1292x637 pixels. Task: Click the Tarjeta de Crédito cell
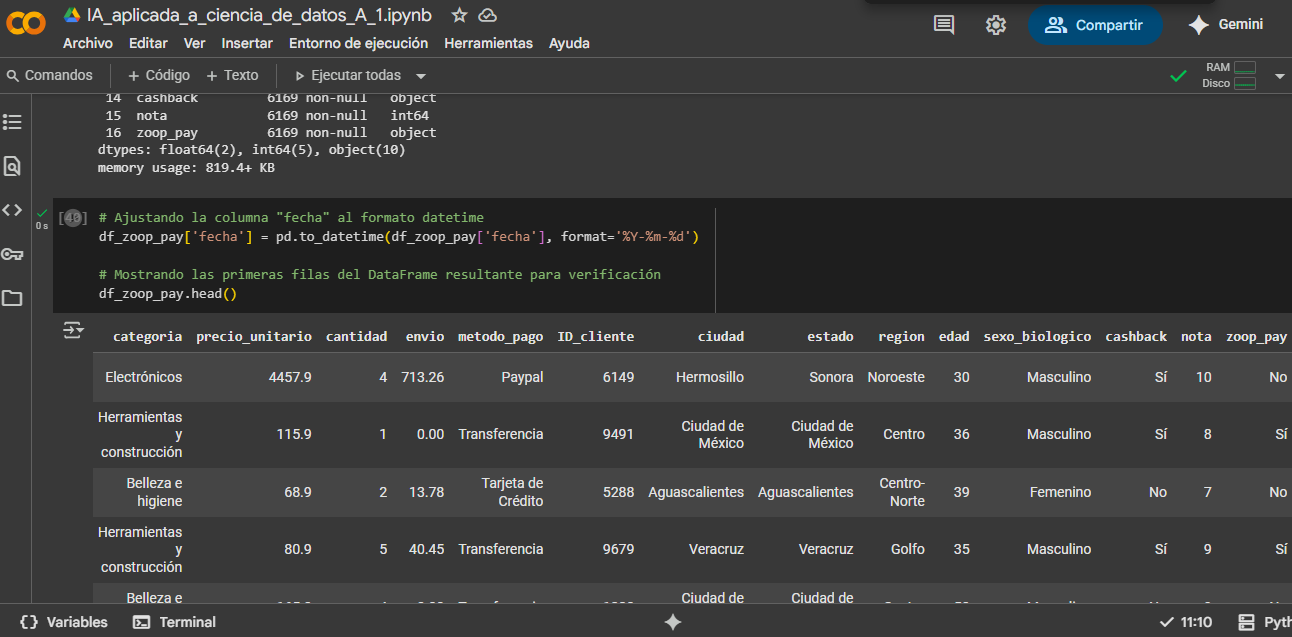click(x=512, y=492)
